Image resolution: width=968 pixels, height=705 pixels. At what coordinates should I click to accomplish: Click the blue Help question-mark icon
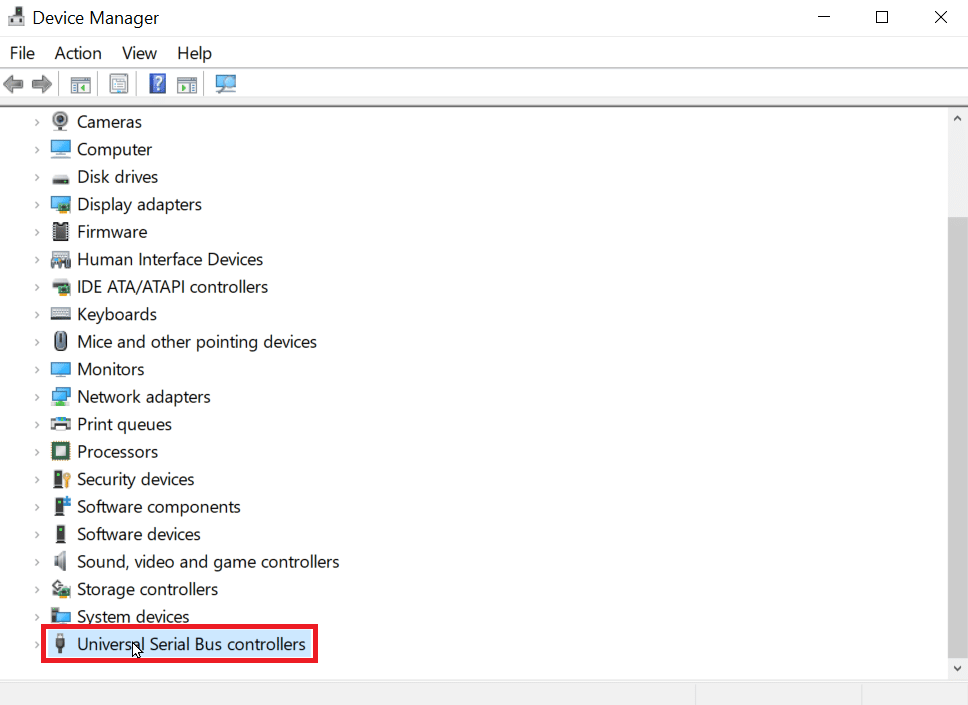tap(157, 84)
